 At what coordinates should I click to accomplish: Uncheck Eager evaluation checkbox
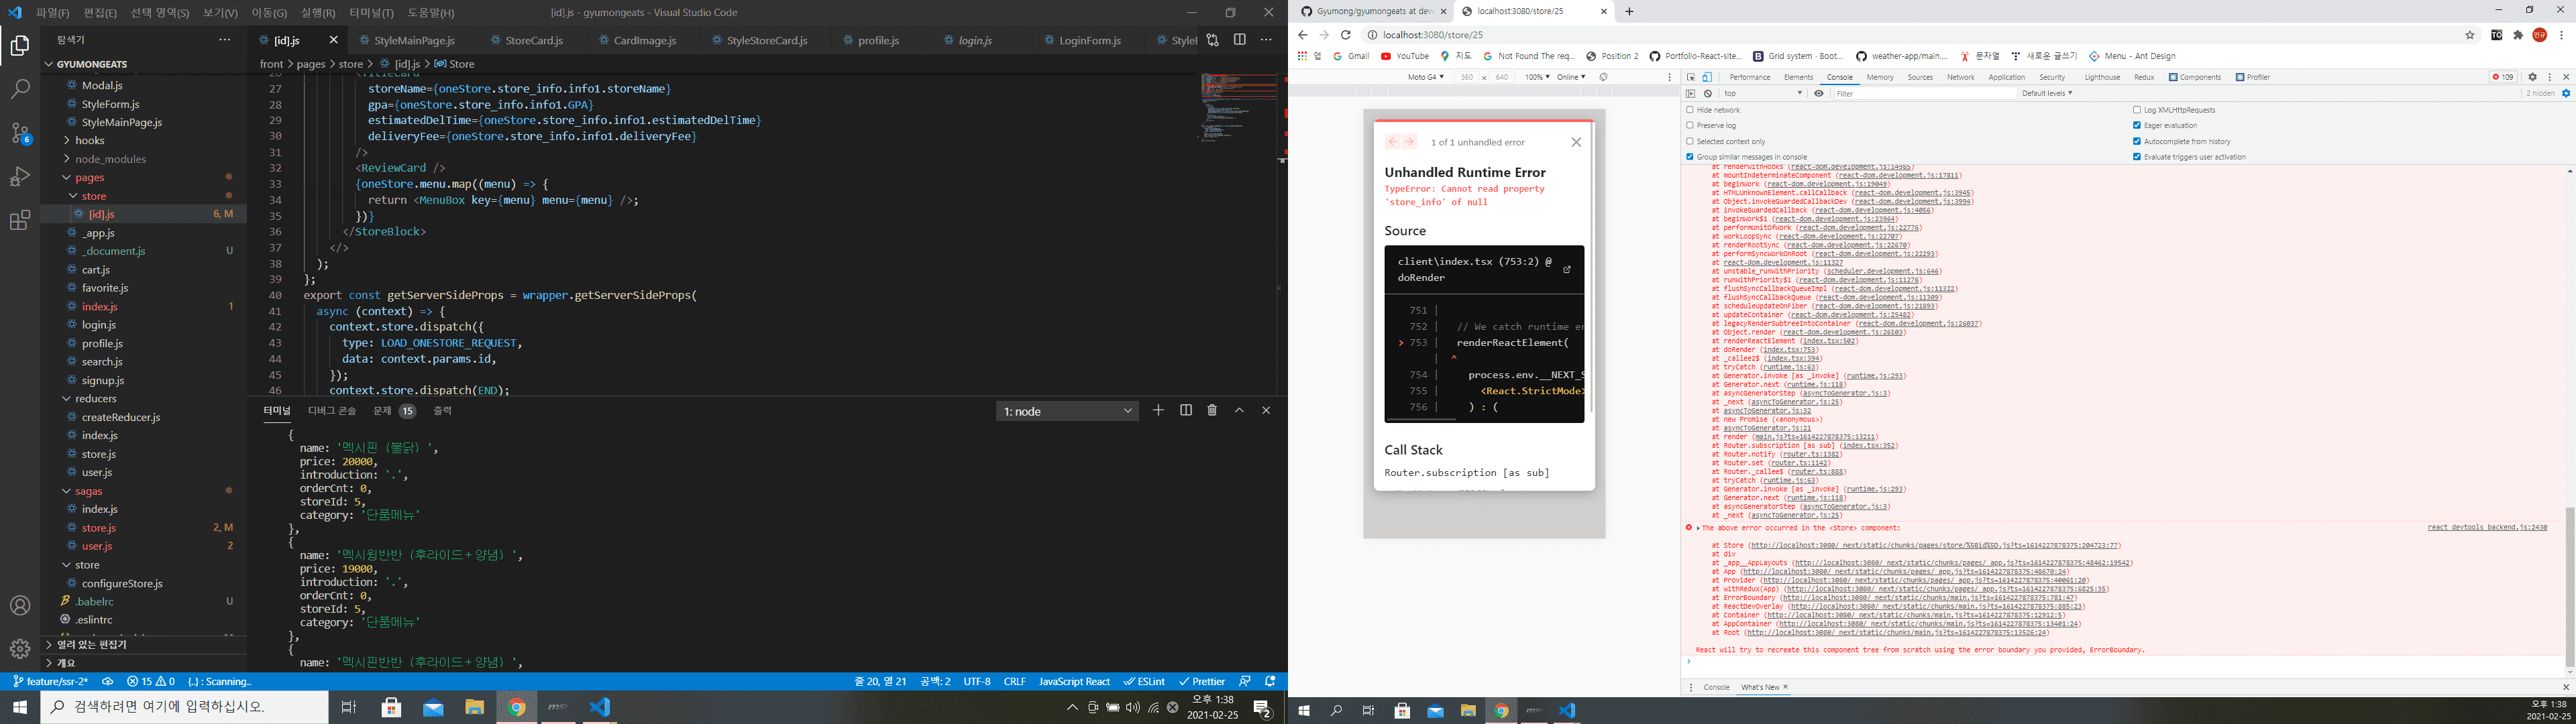2137,126
